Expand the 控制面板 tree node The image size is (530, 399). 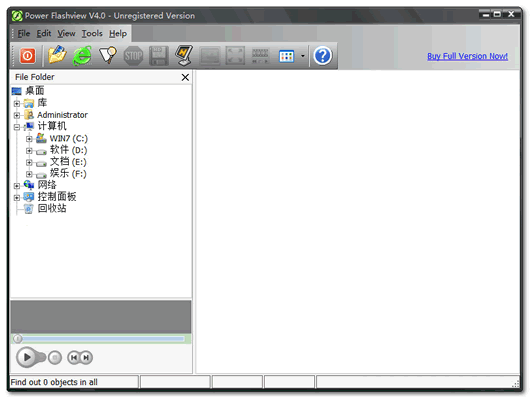[17, 197]
